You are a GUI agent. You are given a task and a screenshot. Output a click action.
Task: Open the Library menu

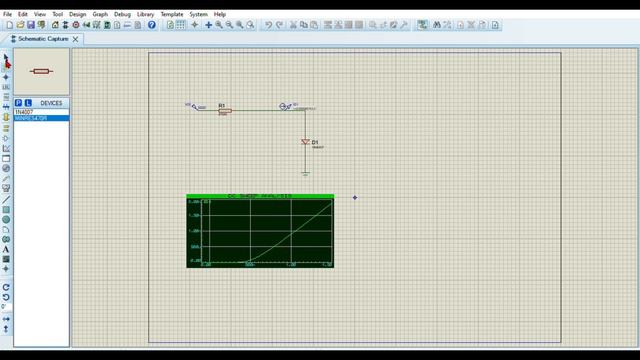pyautogui.click(x=145, y=14)
